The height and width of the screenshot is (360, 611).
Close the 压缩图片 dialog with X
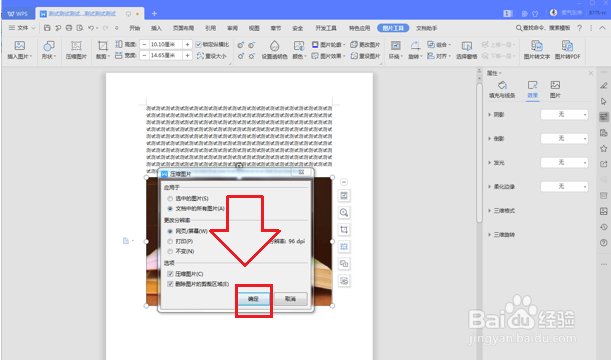301,172
